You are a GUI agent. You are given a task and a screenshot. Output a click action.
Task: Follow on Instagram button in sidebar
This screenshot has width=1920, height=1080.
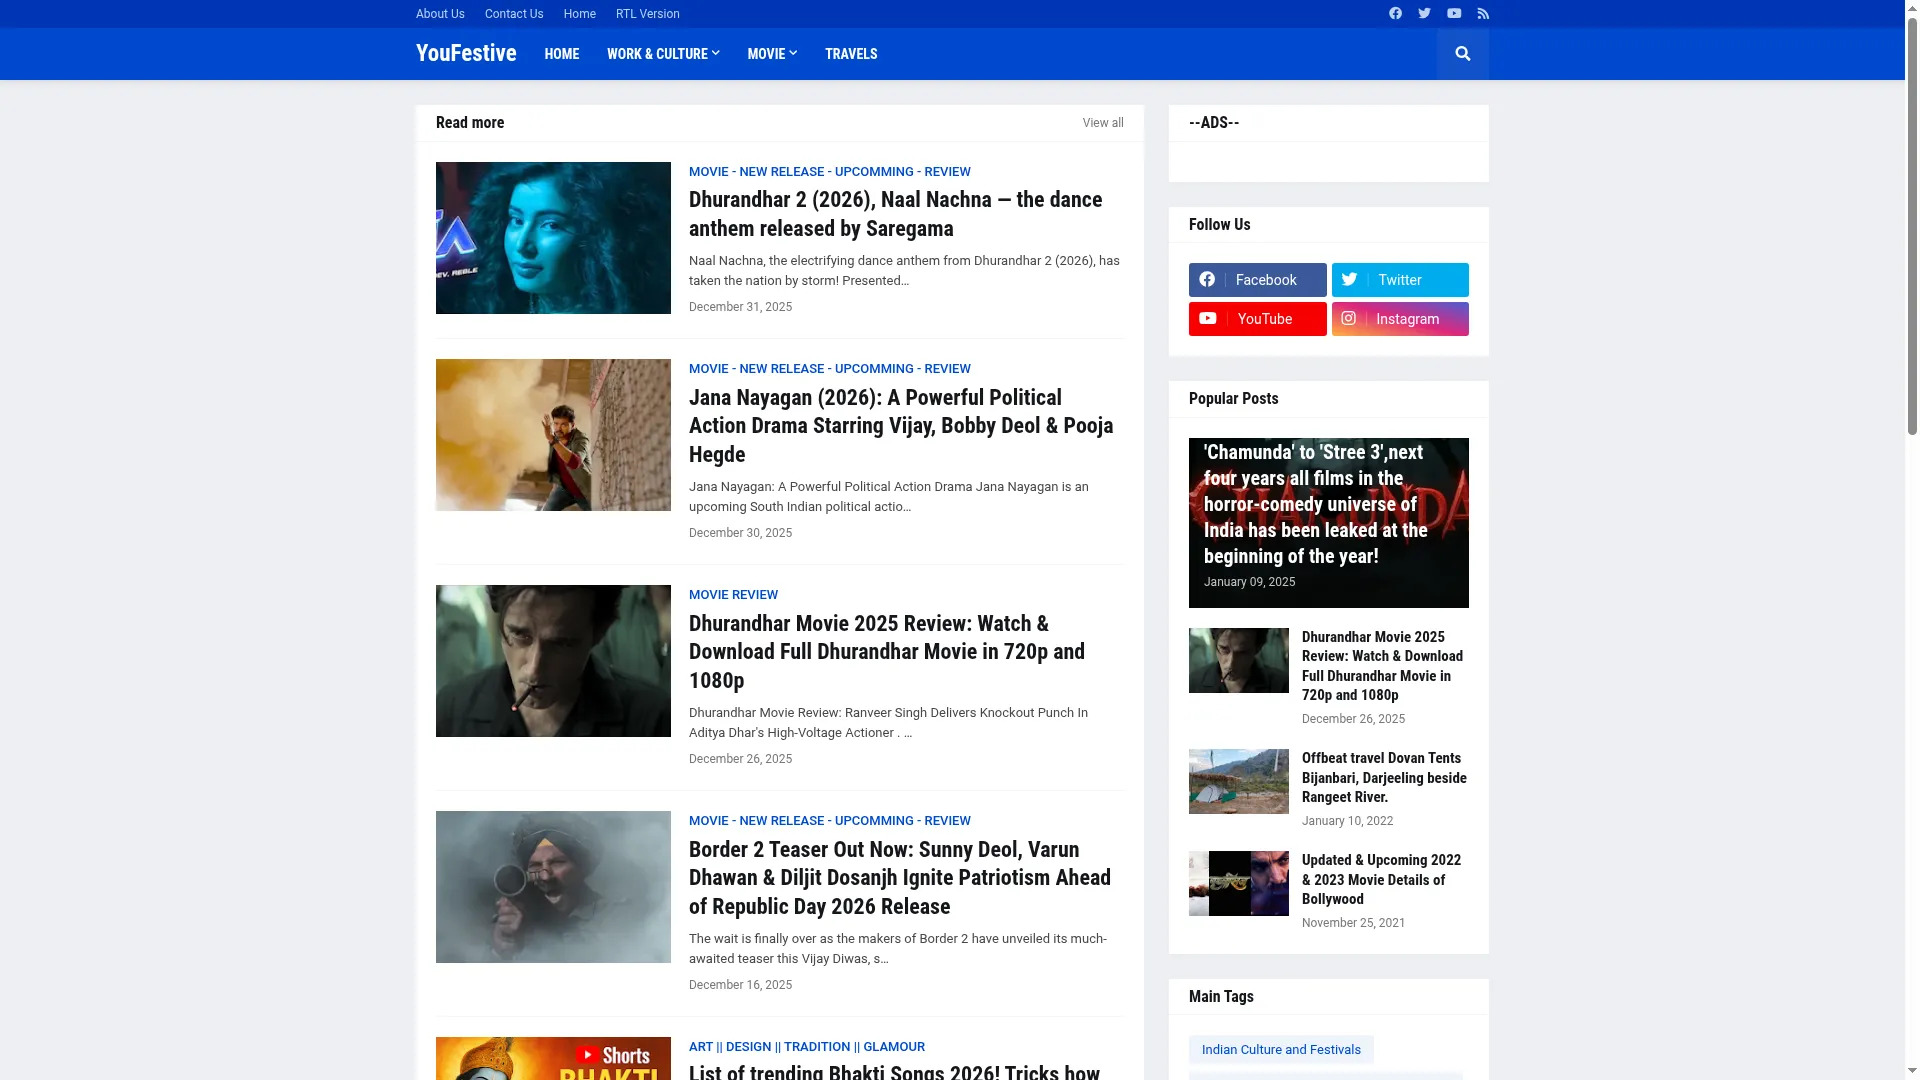[x=1400, y=319]
